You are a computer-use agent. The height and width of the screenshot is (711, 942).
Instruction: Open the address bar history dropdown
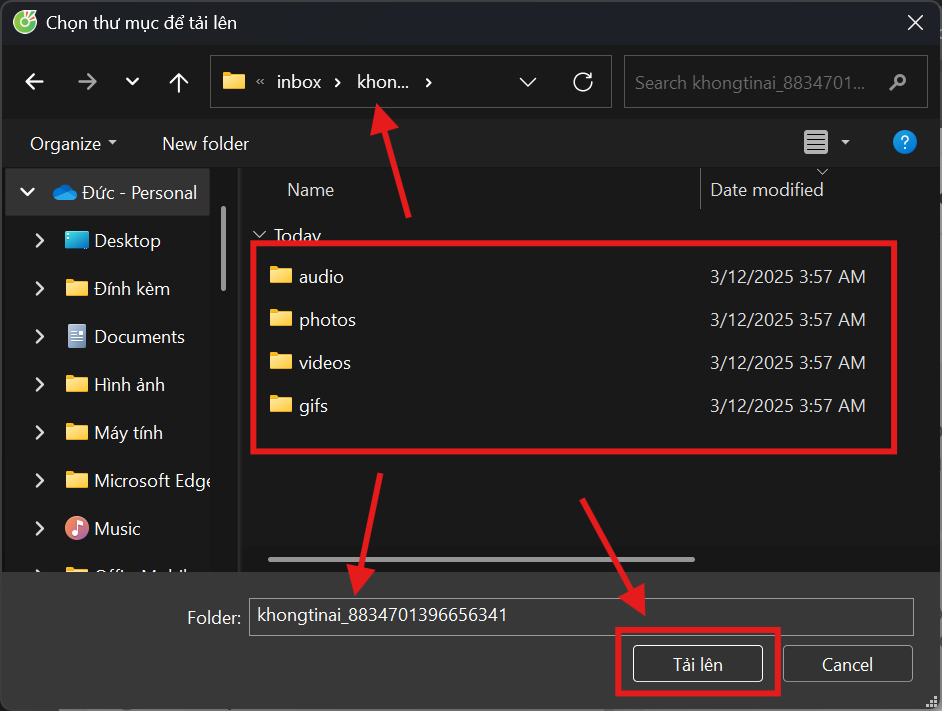(527, 82)
